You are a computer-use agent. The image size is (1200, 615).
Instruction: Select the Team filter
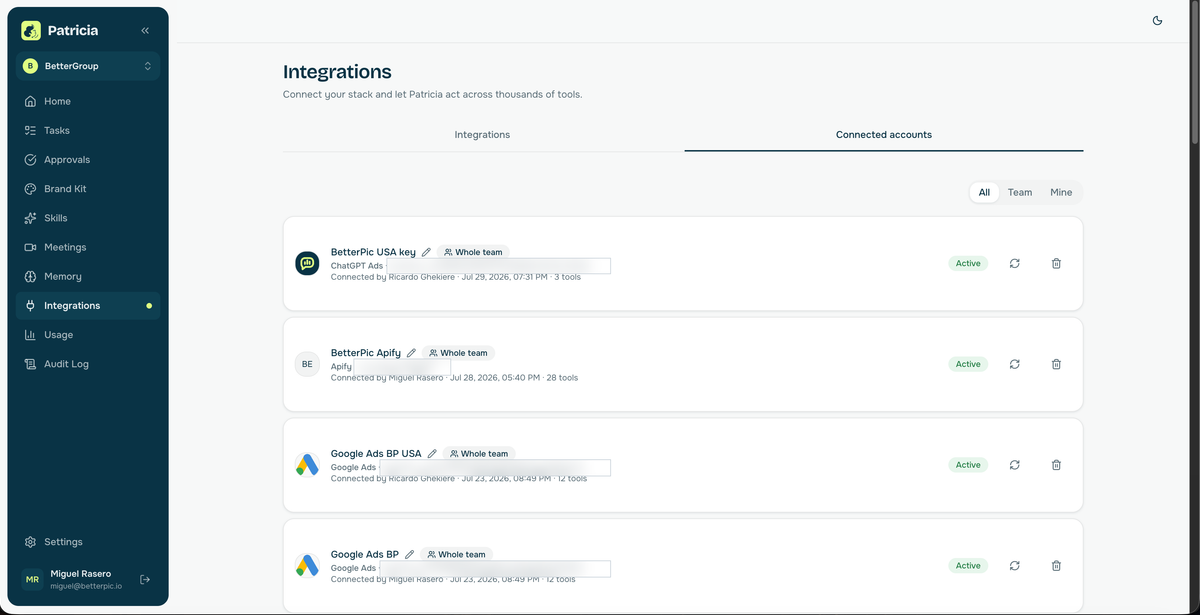1020,192
